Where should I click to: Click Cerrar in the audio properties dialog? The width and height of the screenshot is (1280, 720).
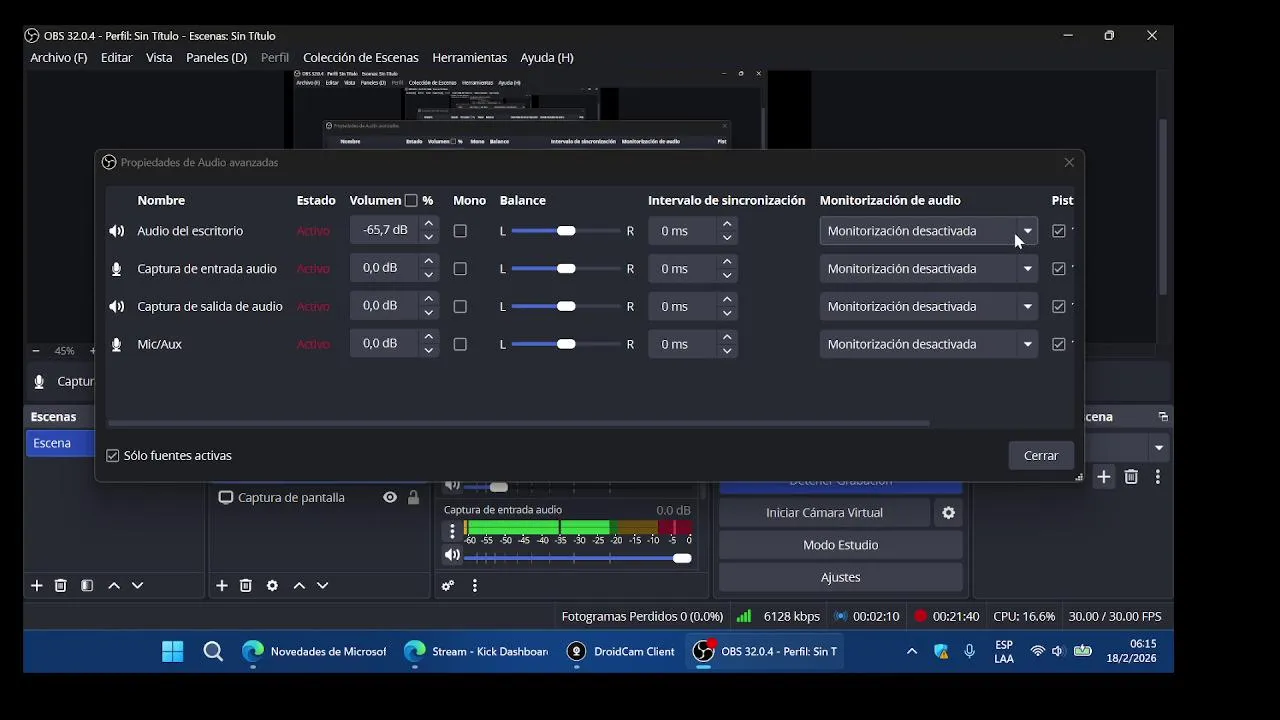point(1041,456)
